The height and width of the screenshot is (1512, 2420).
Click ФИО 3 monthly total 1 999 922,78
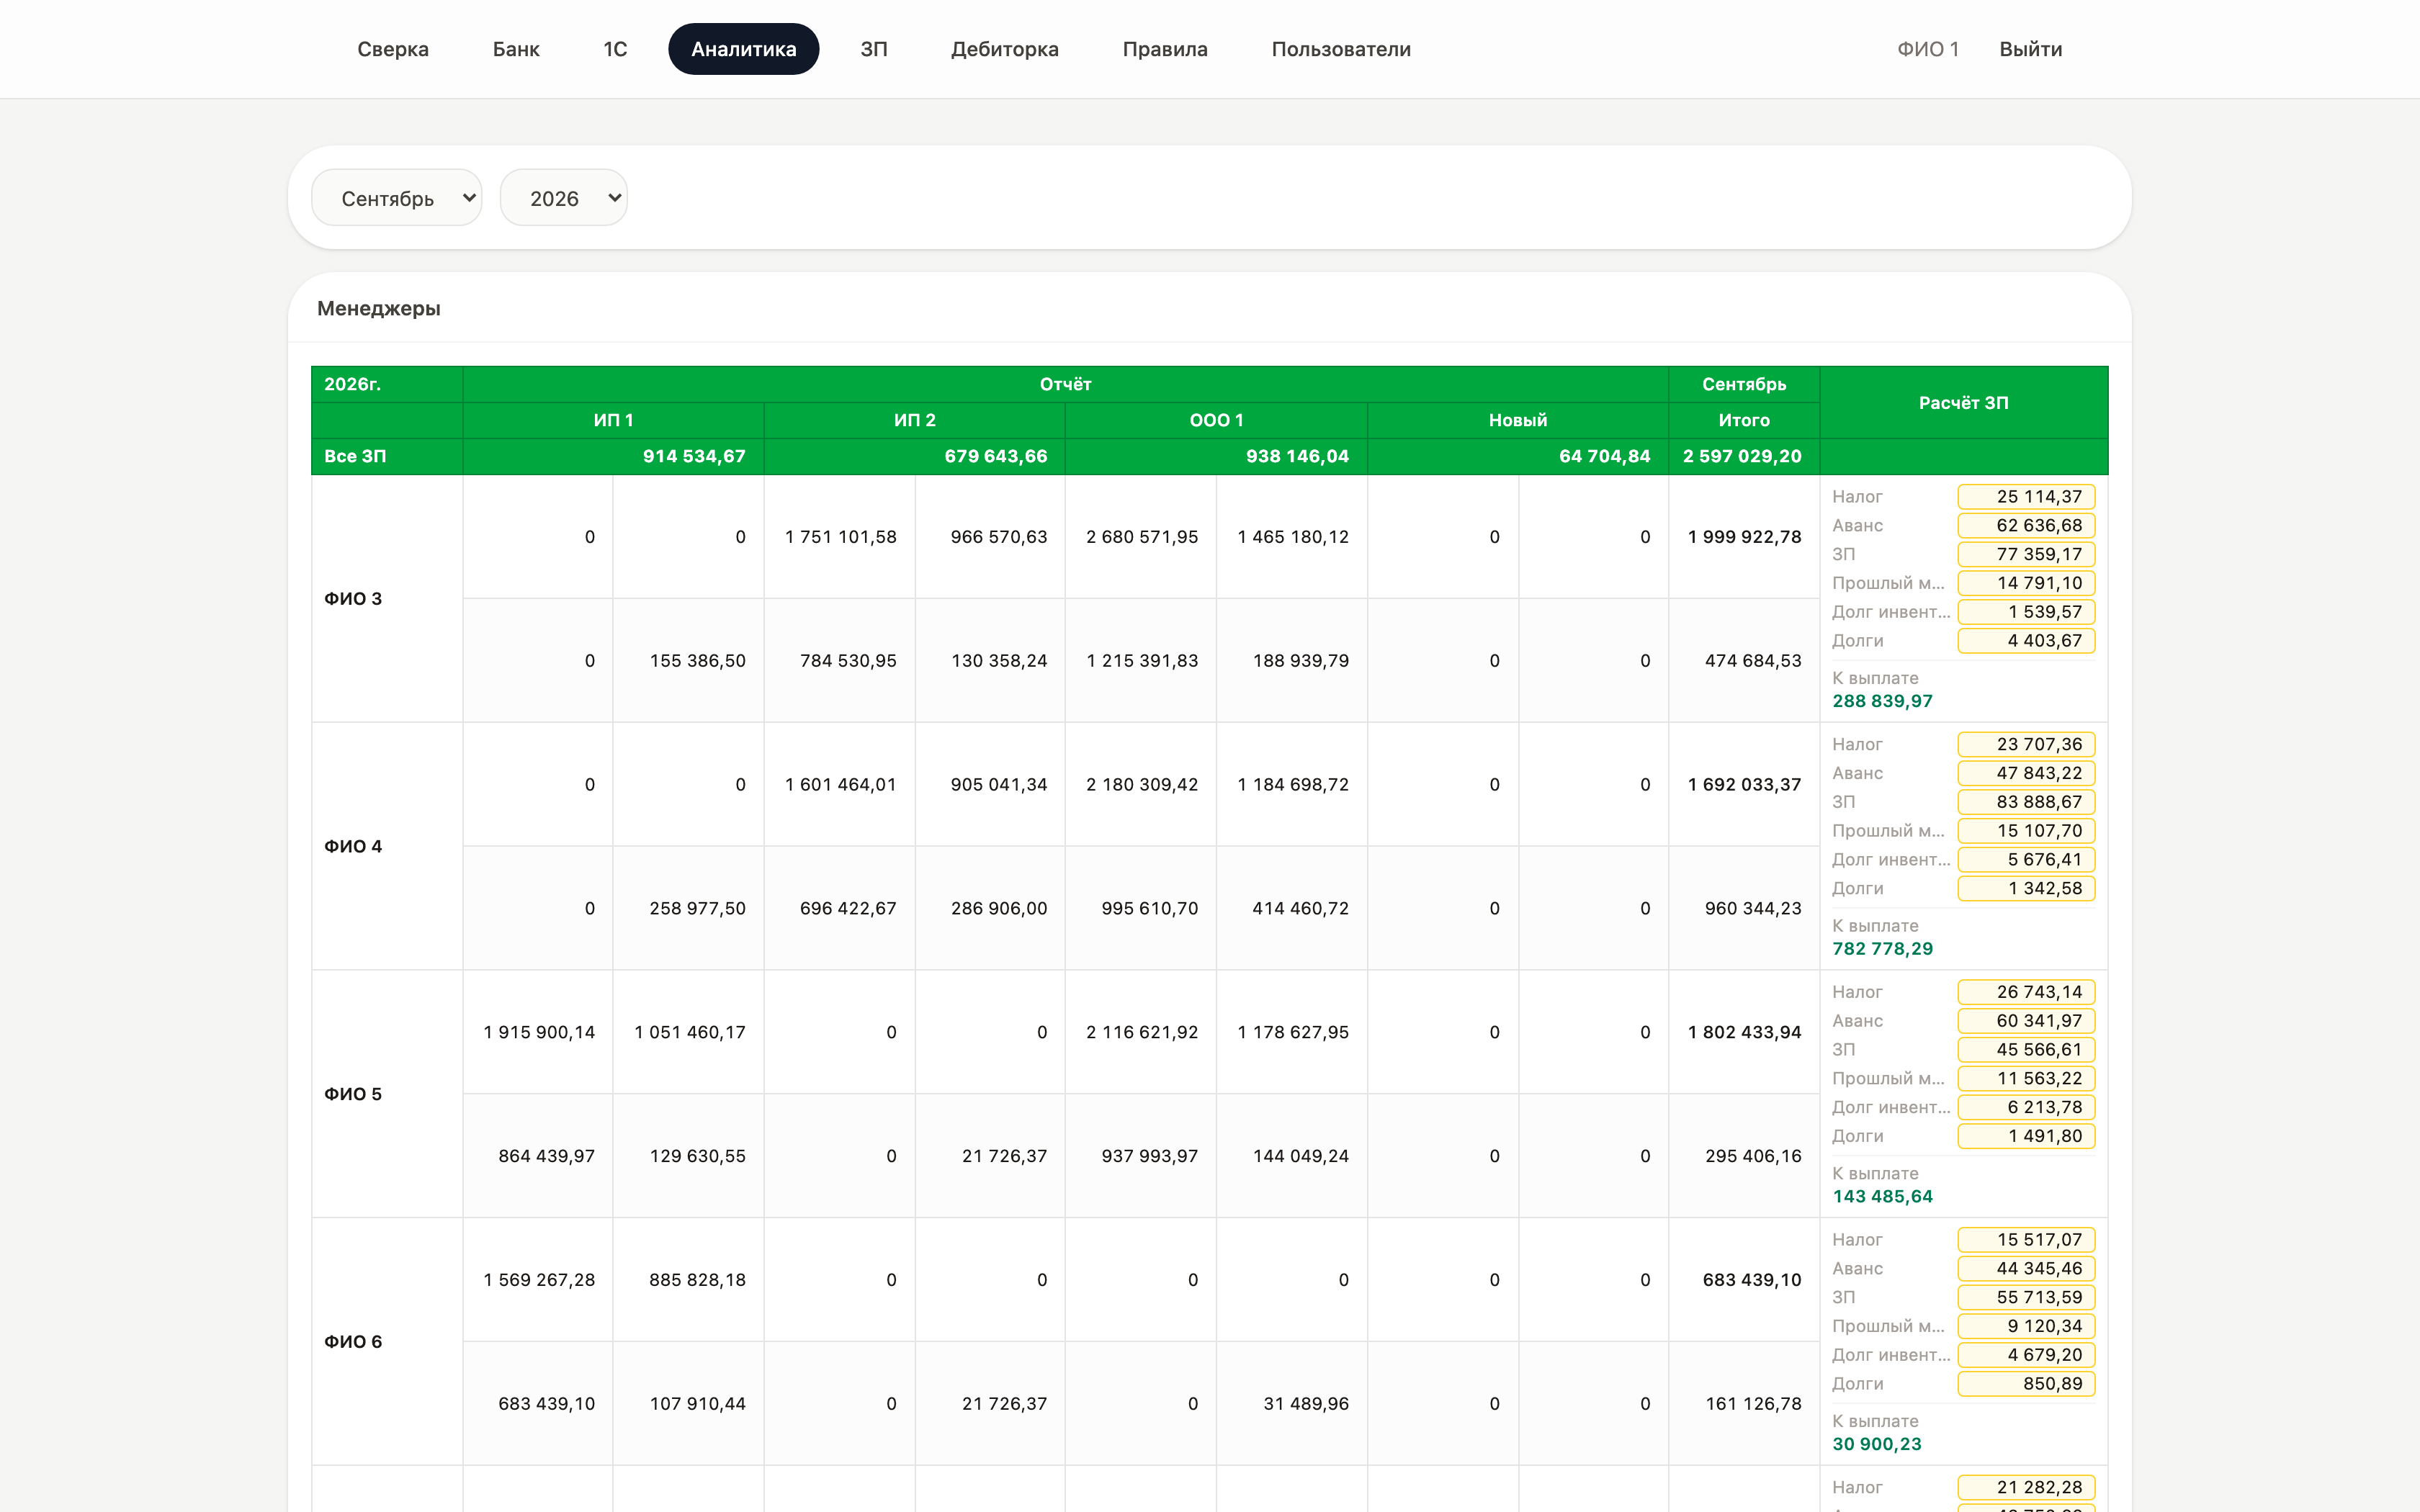[x=1744, y=537]
